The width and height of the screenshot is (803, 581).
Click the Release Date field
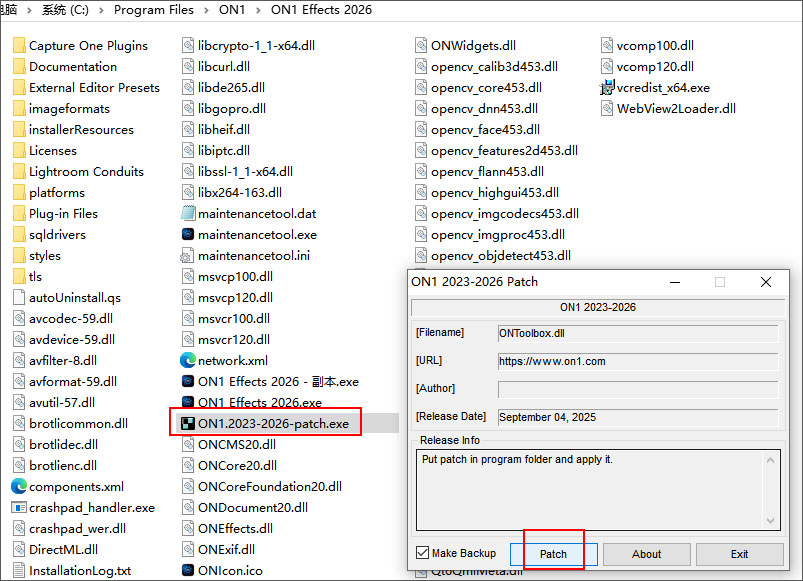pos(638,417)
